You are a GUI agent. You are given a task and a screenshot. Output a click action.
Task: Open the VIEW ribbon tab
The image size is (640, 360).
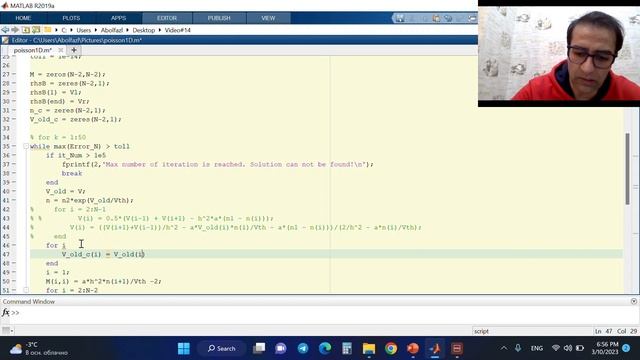[268, 18]
